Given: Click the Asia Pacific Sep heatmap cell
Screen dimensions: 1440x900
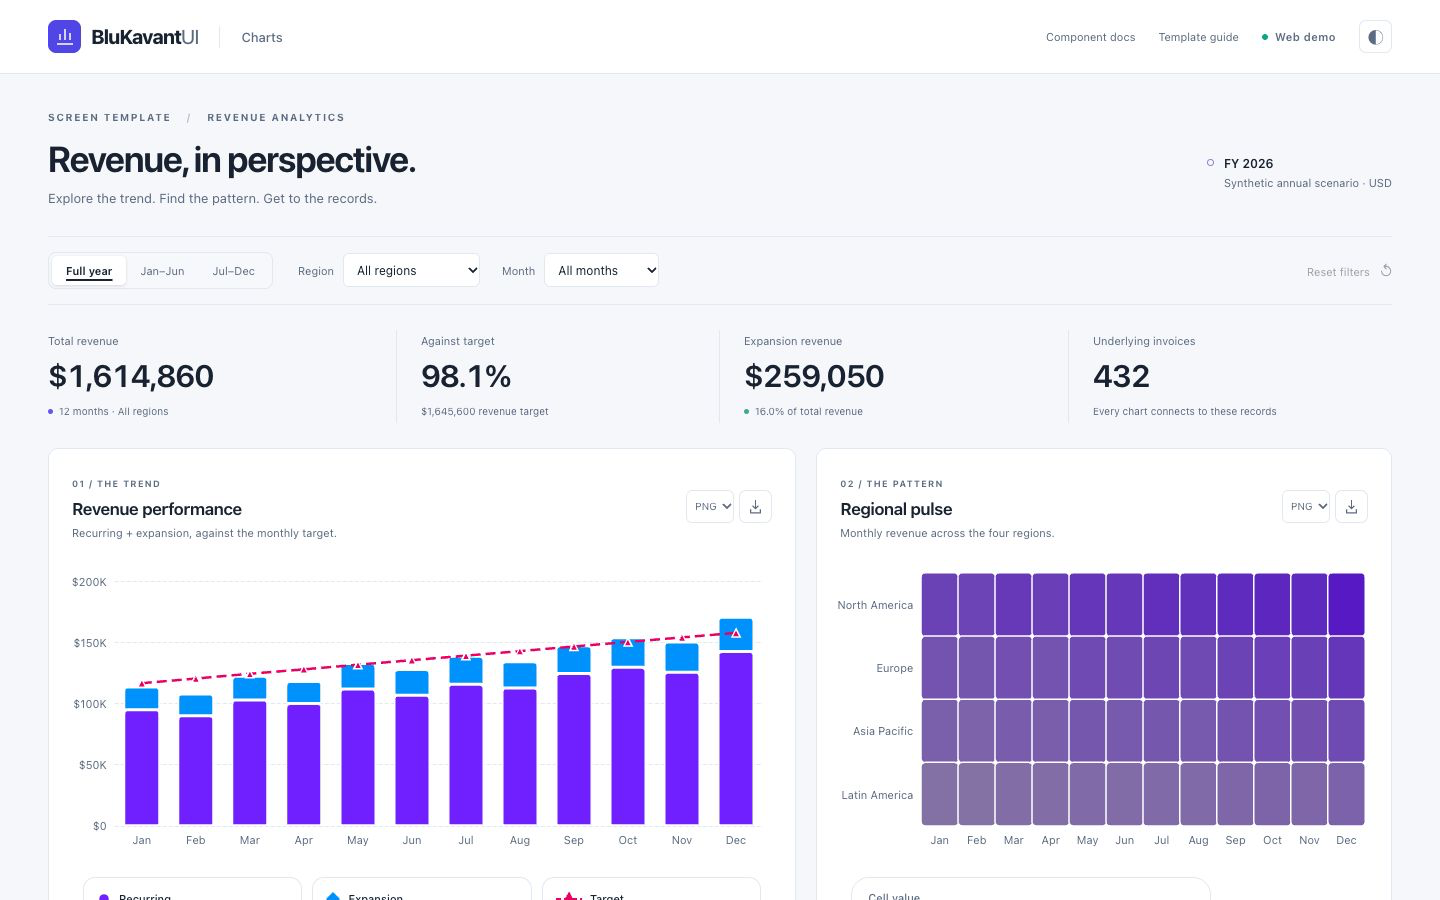Looking at the screenshot, I should tap(1235, 731).
